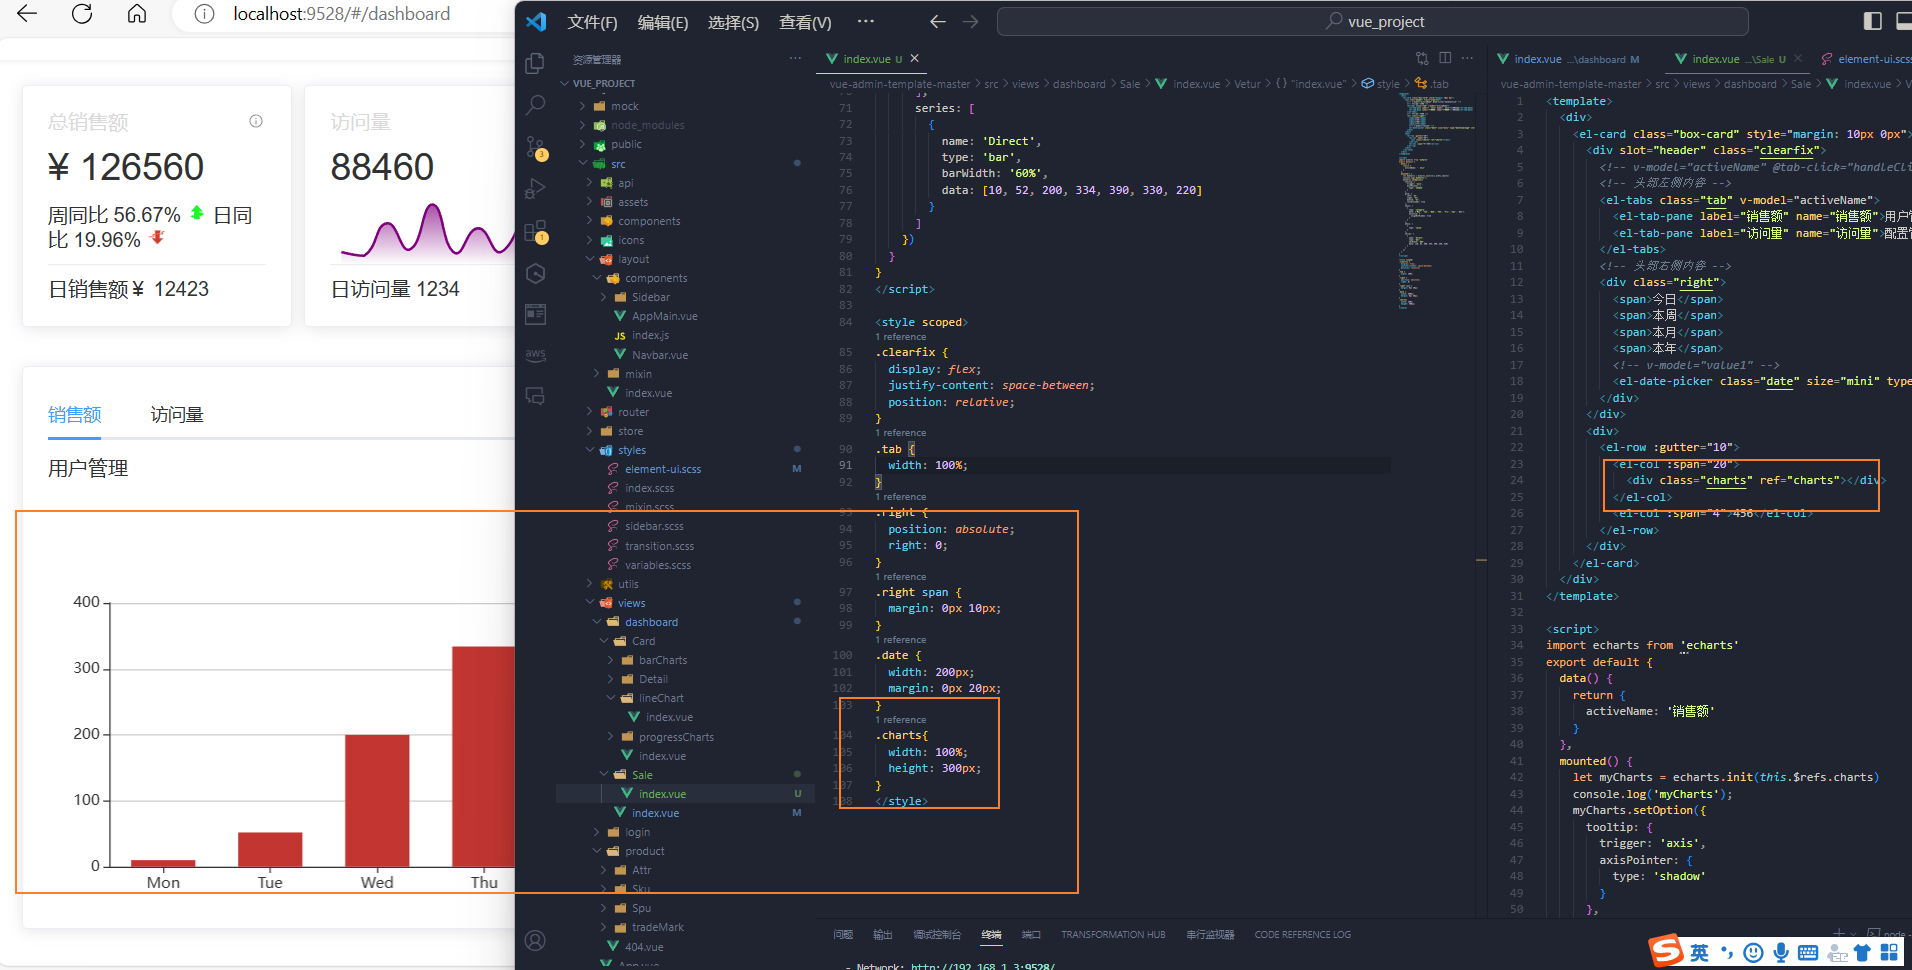Open the 文件(F) menu
The width and height of the screenshot is (1912, 970).
click(x=592, y=22)
